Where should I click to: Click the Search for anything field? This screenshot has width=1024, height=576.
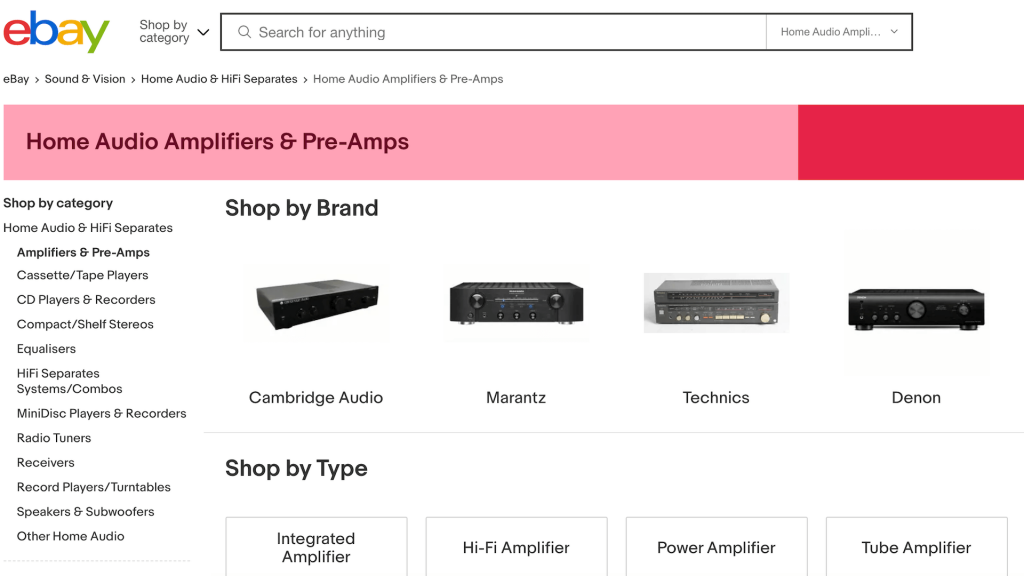[x=500, y=32]
